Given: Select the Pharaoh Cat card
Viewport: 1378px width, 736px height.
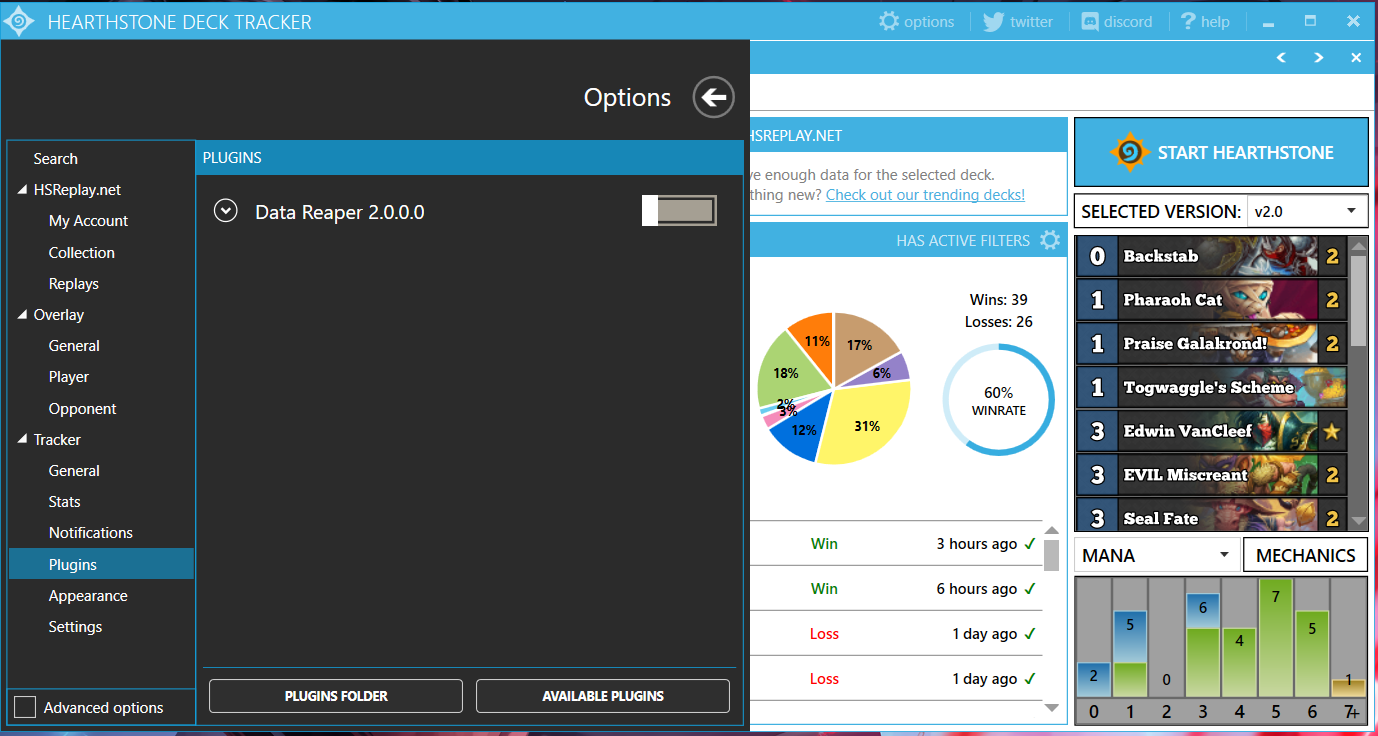Looking at the screenshot, I should pos(1211,300).
